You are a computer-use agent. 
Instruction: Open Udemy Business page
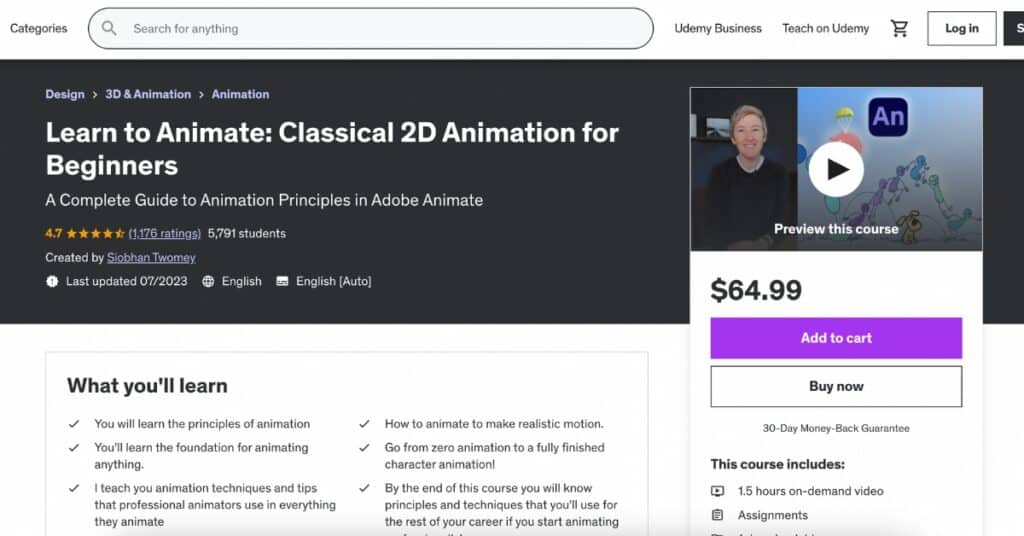click(x=717, y=28)
